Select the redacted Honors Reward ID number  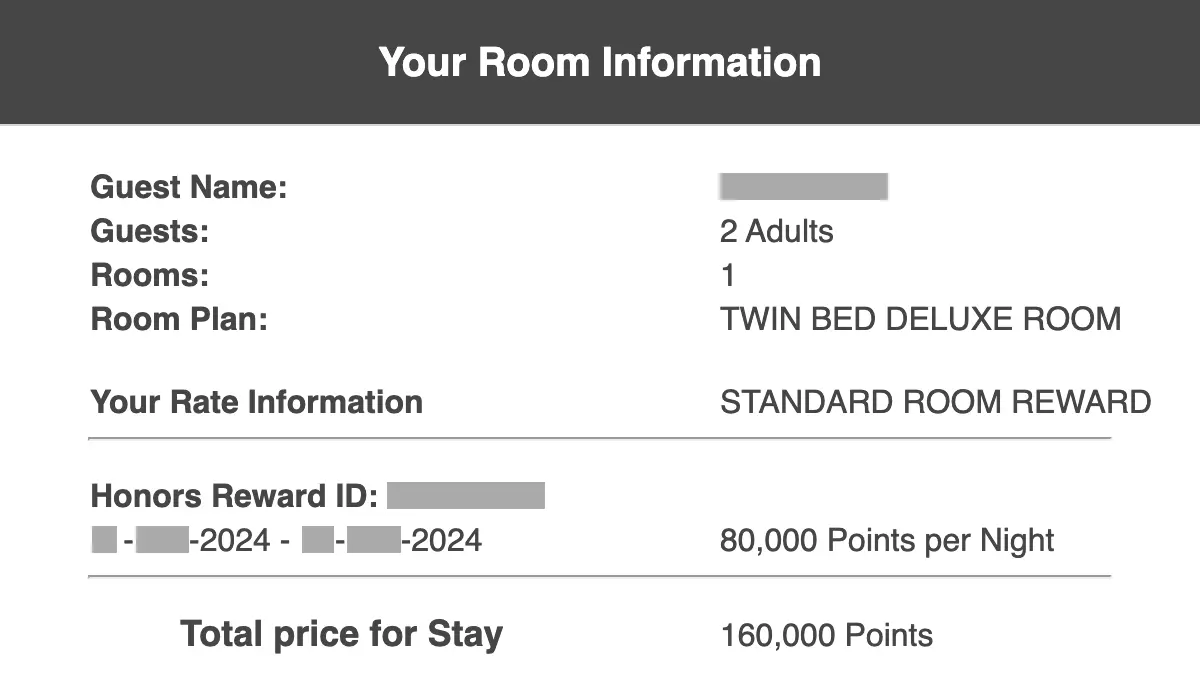tap(466, 496)
